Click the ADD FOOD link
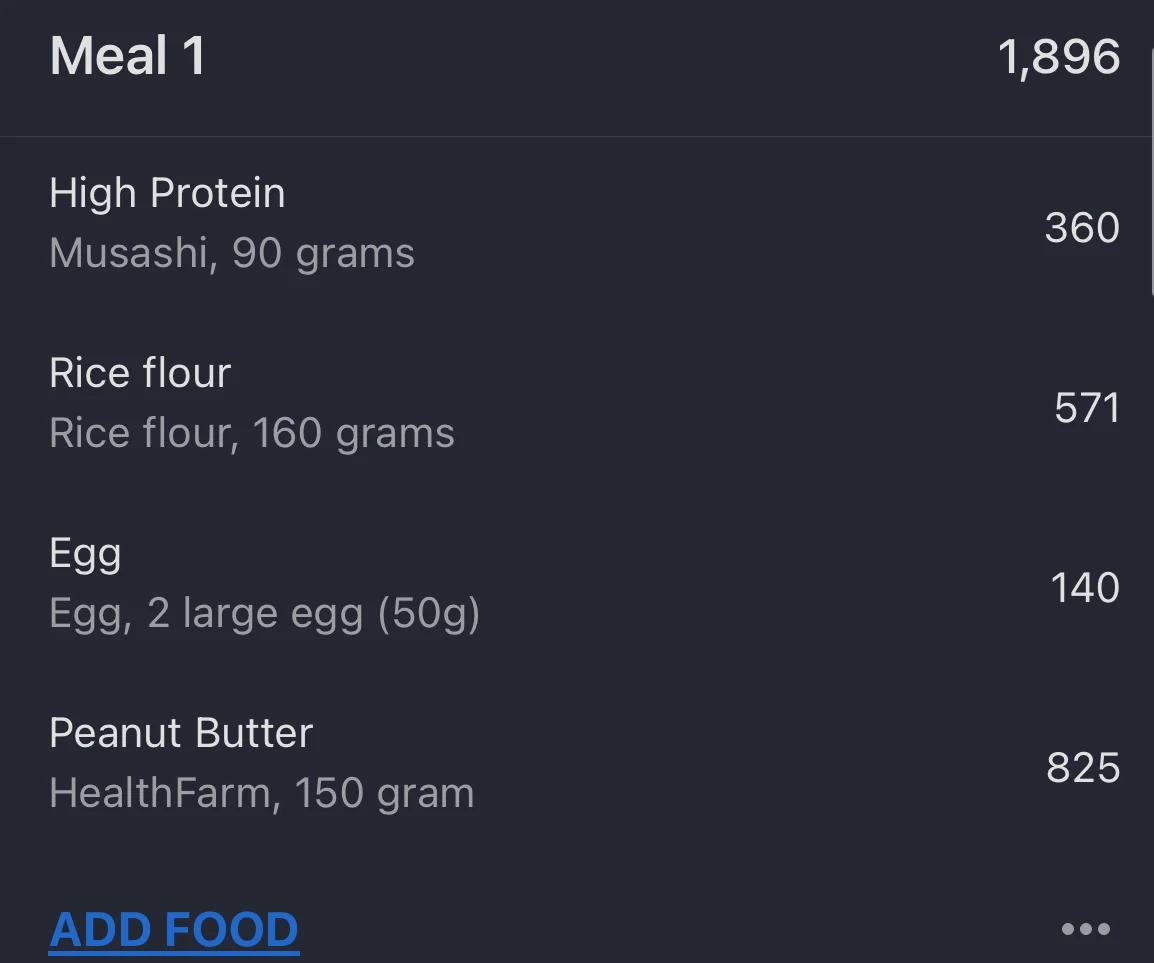The image size is (1154, 963). (174, 930)
